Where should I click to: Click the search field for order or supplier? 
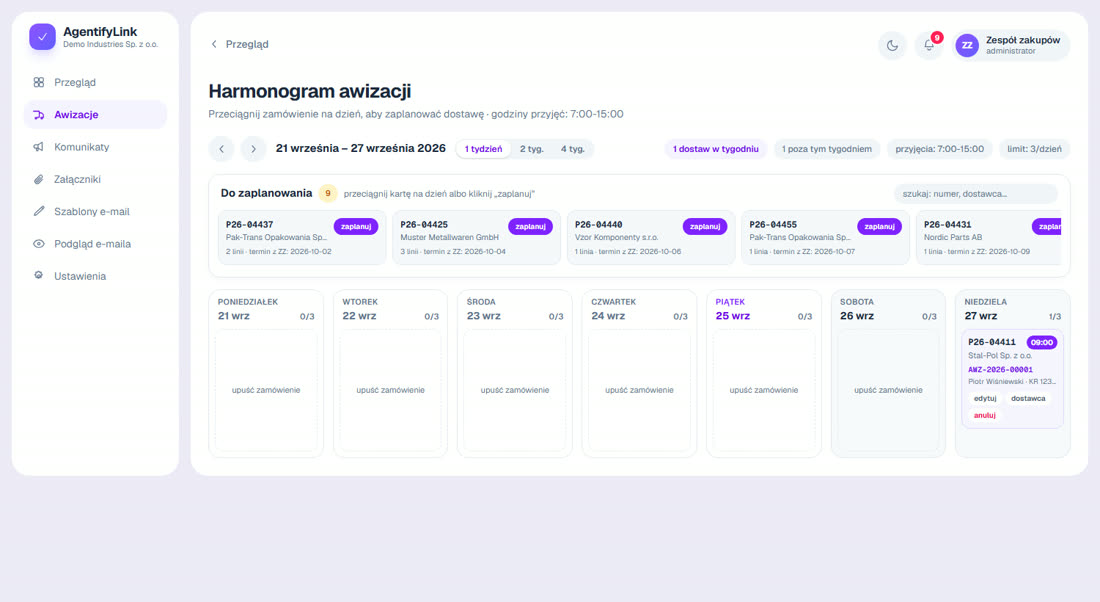[976, 194]
